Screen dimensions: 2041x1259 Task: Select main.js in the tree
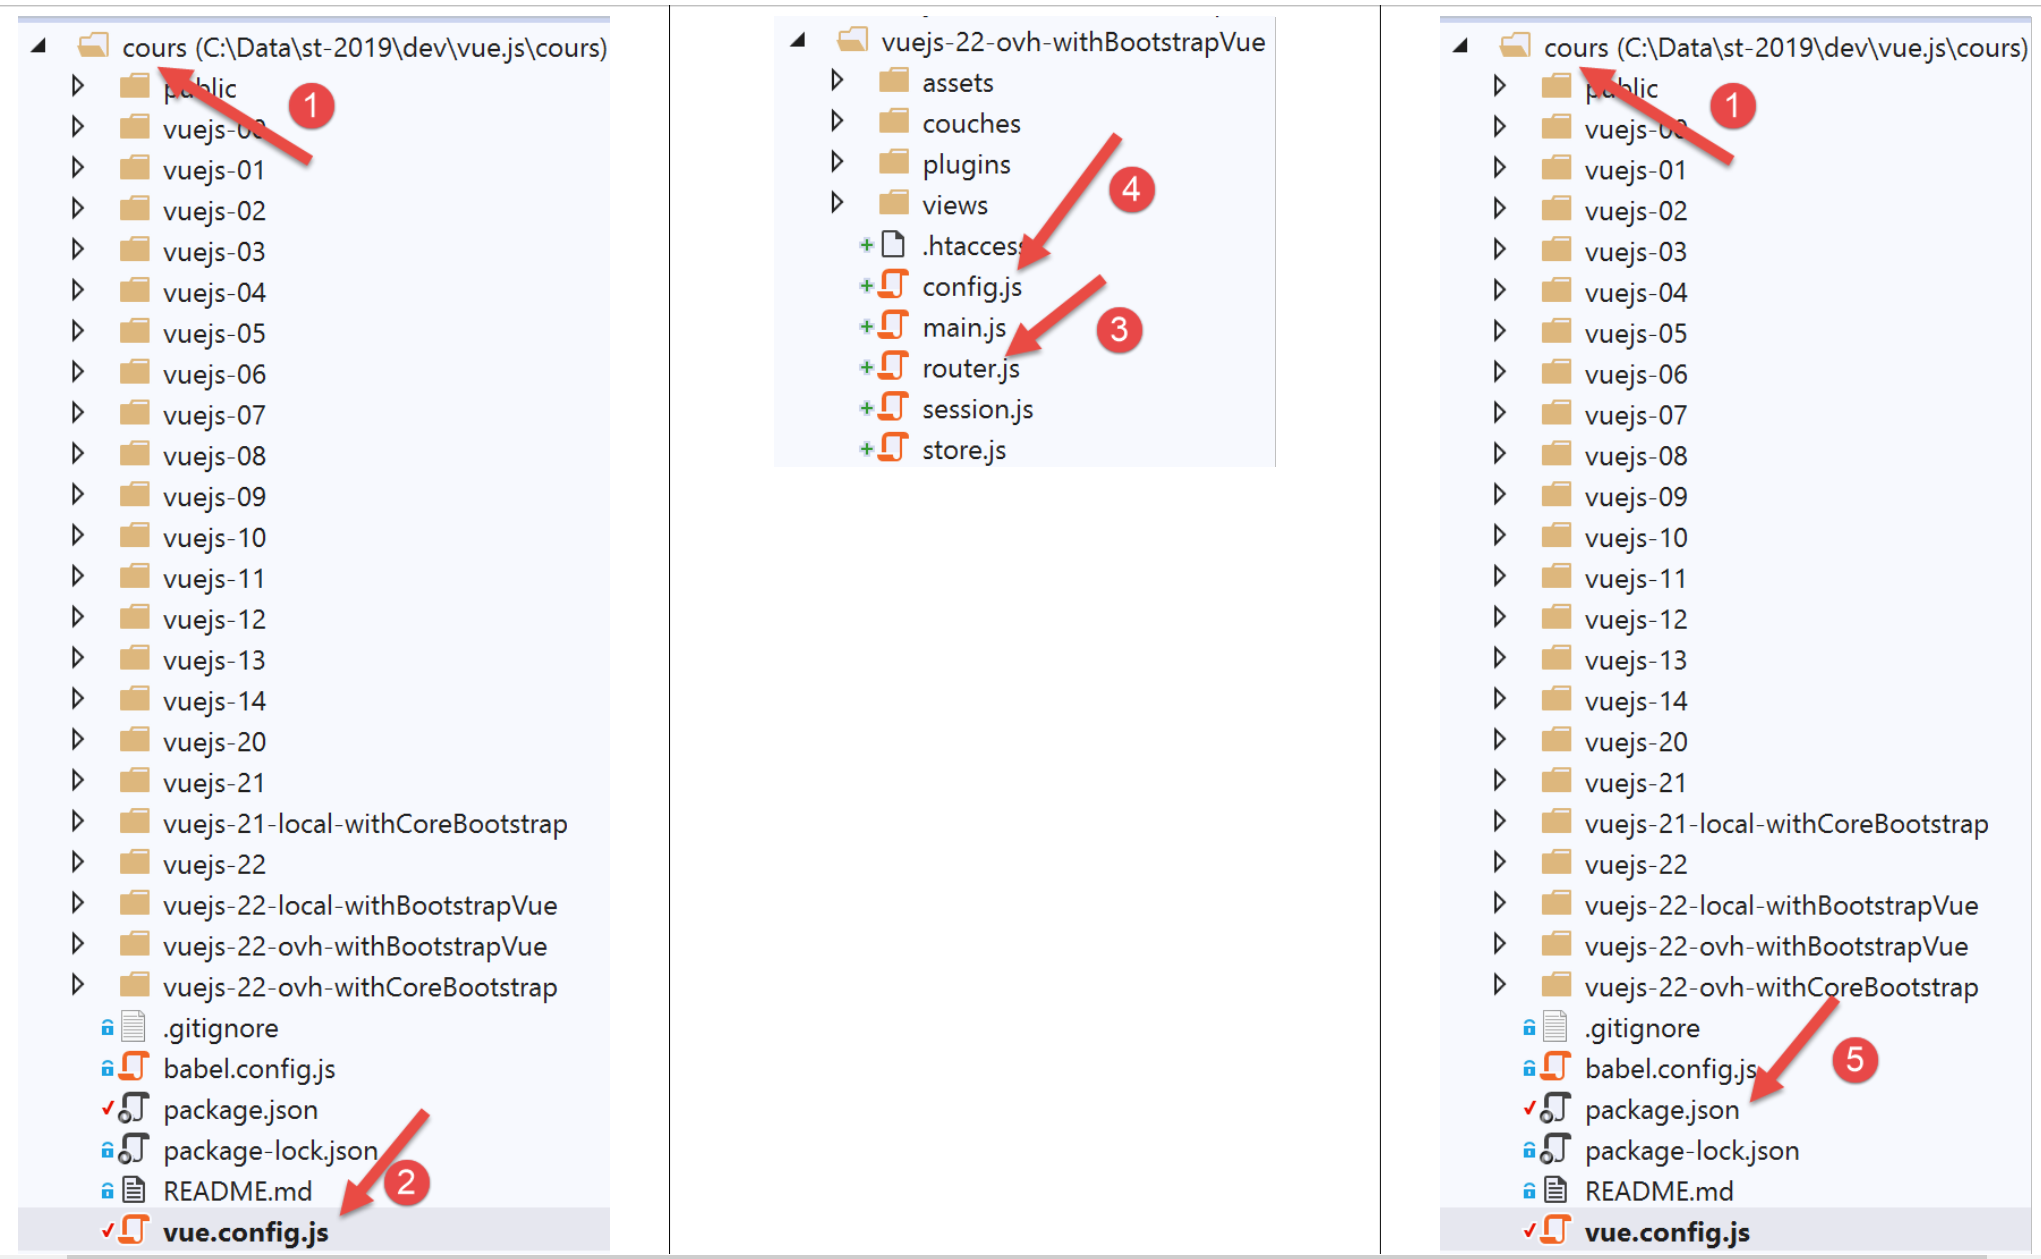964,328
